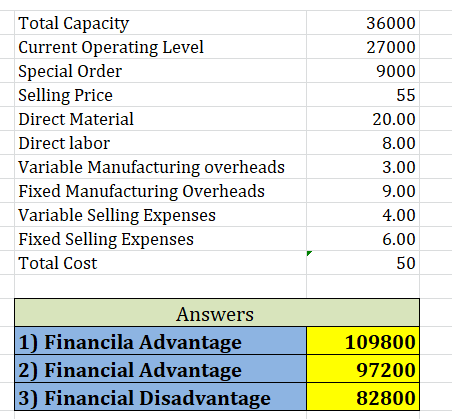452x419 pixels.
Task: Select the Selling Price value 55
Action: [363, 95]
